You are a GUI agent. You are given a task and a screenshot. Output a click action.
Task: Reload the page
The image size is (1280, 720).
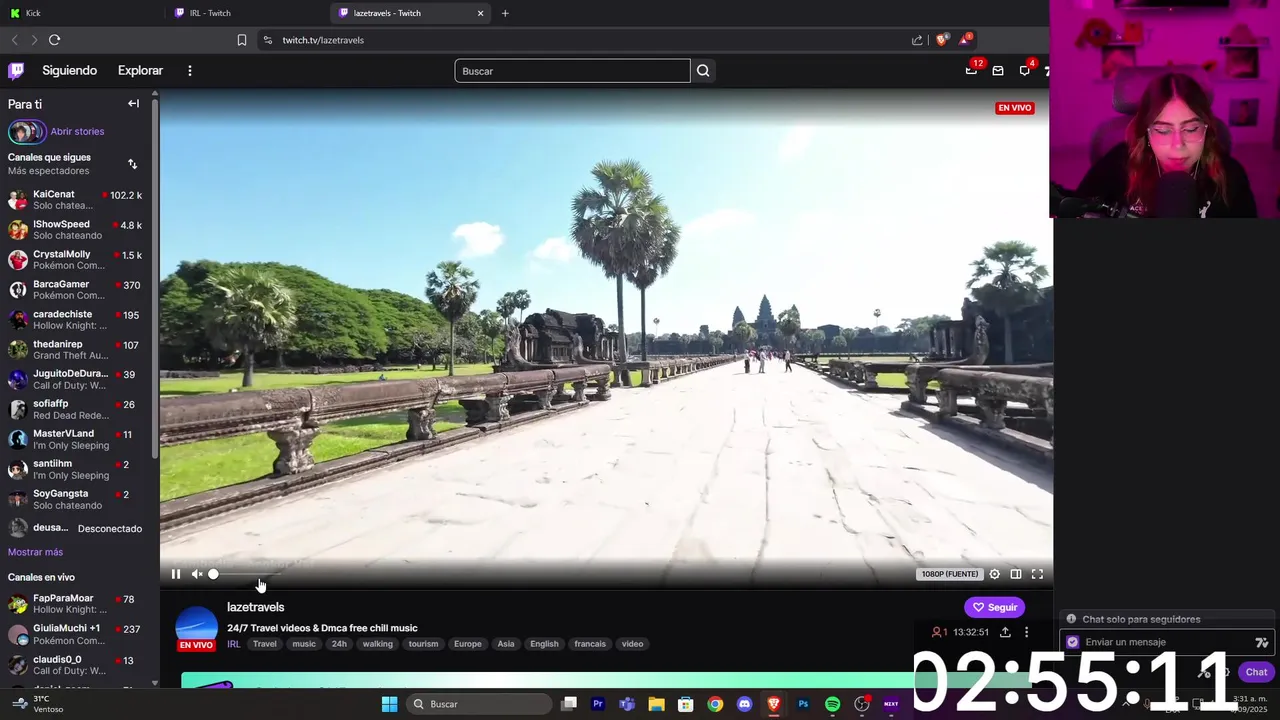pyautogui.click(x=54, y=40)
